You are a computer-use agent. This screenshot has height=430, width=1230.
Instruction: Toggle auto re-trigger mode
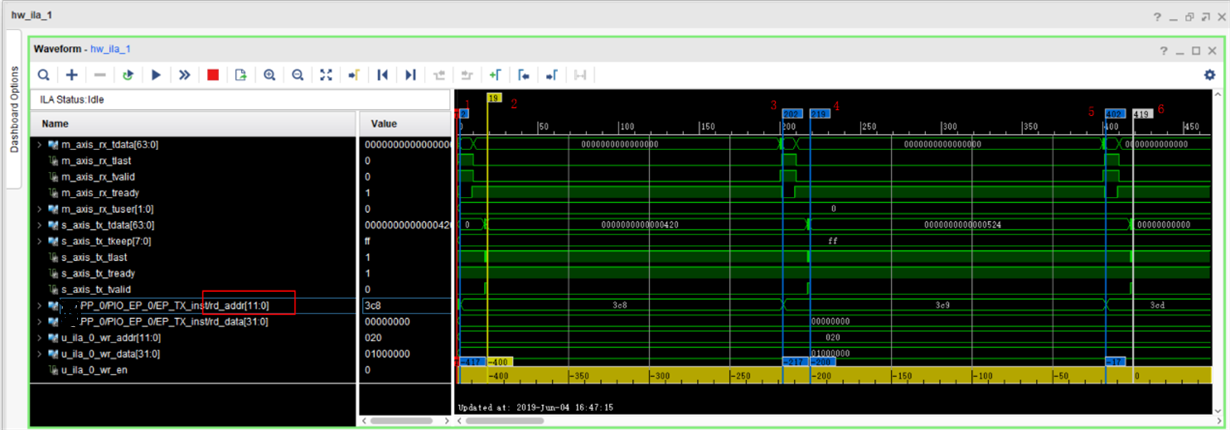coord(128,75)
